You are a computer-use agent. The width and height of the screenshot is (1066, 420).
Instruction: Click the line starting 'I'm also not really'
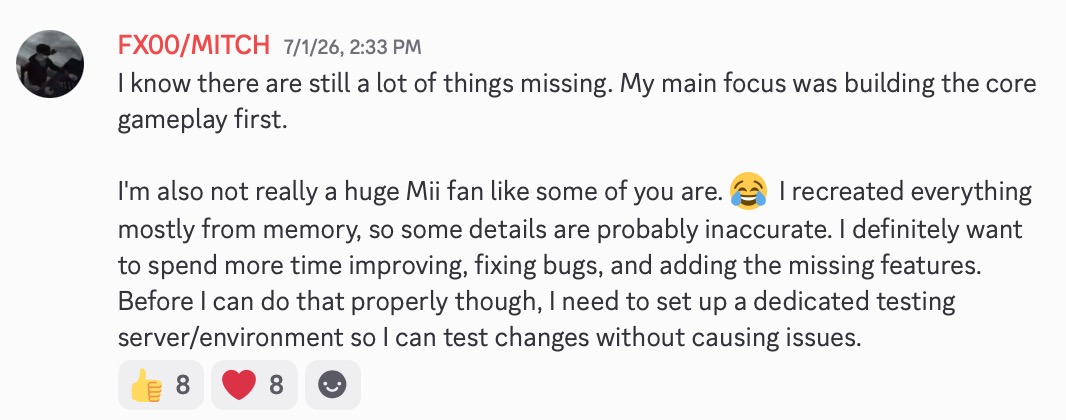574,192
